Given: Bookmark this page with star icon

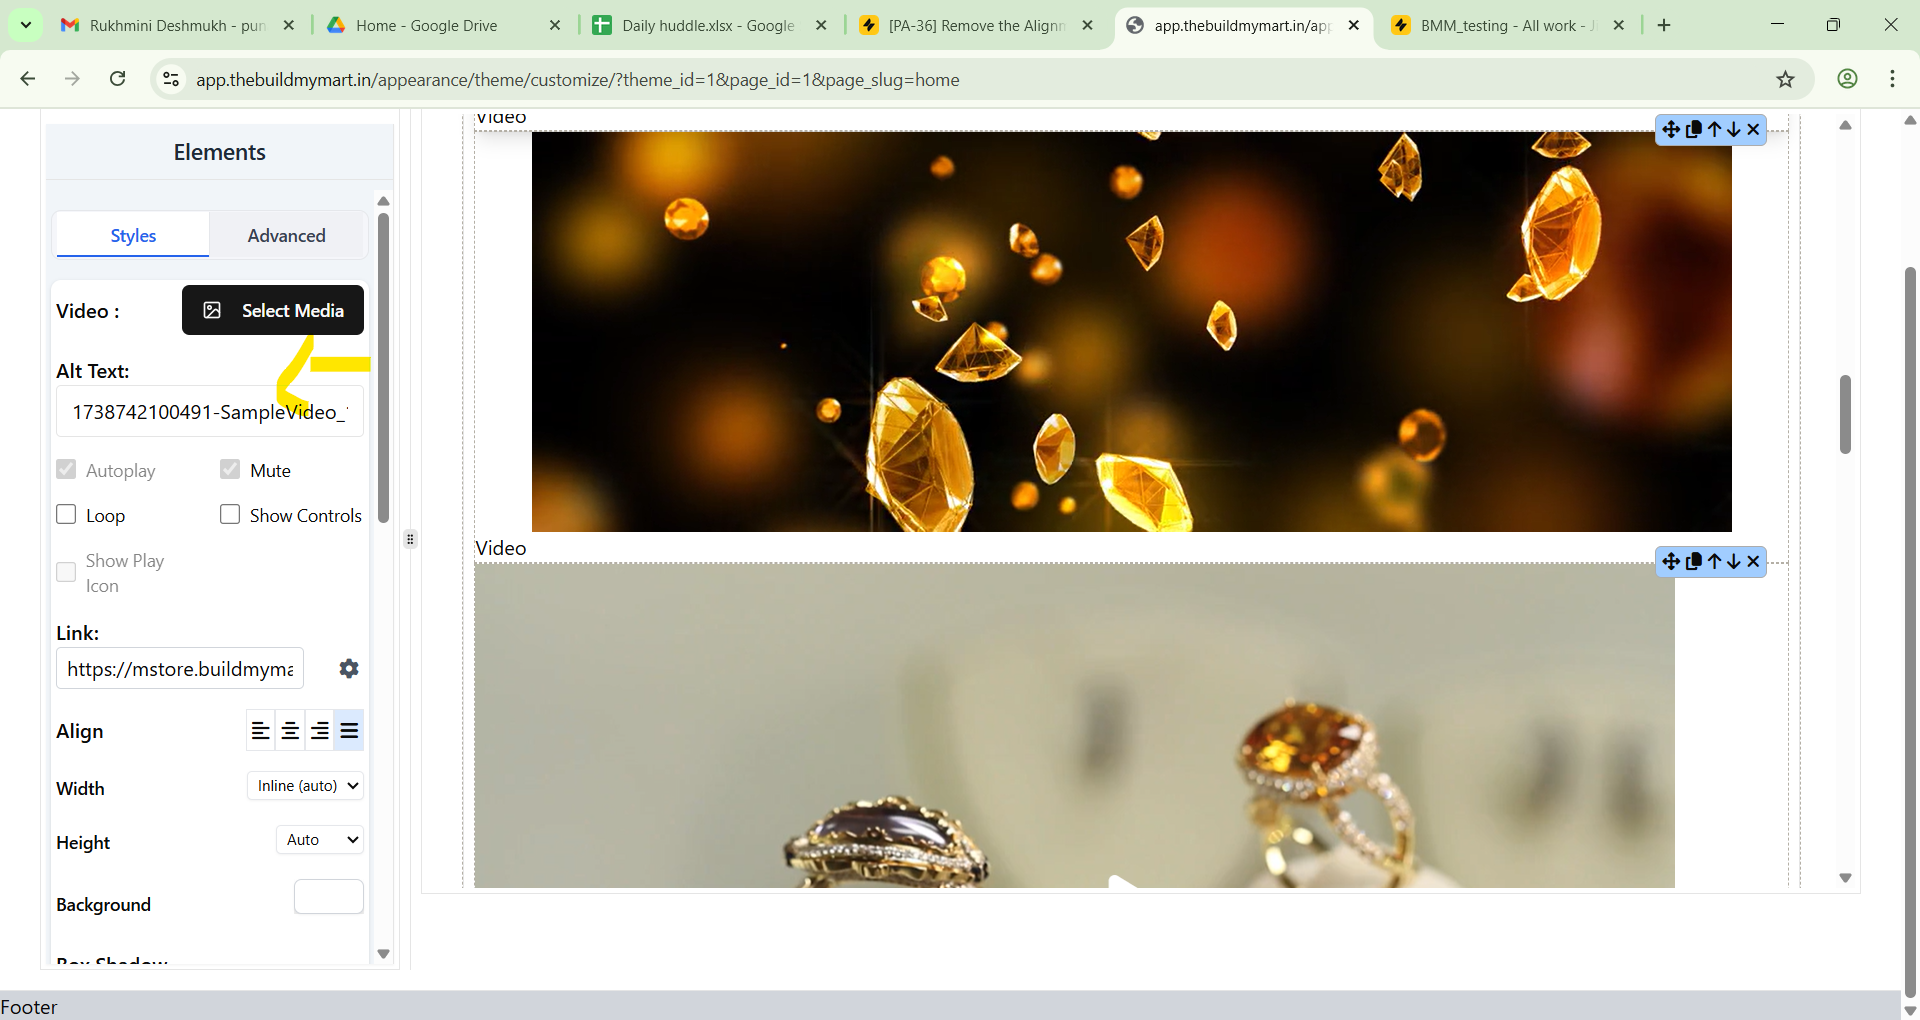Looking at the screenshot, I should (1785, 79).
